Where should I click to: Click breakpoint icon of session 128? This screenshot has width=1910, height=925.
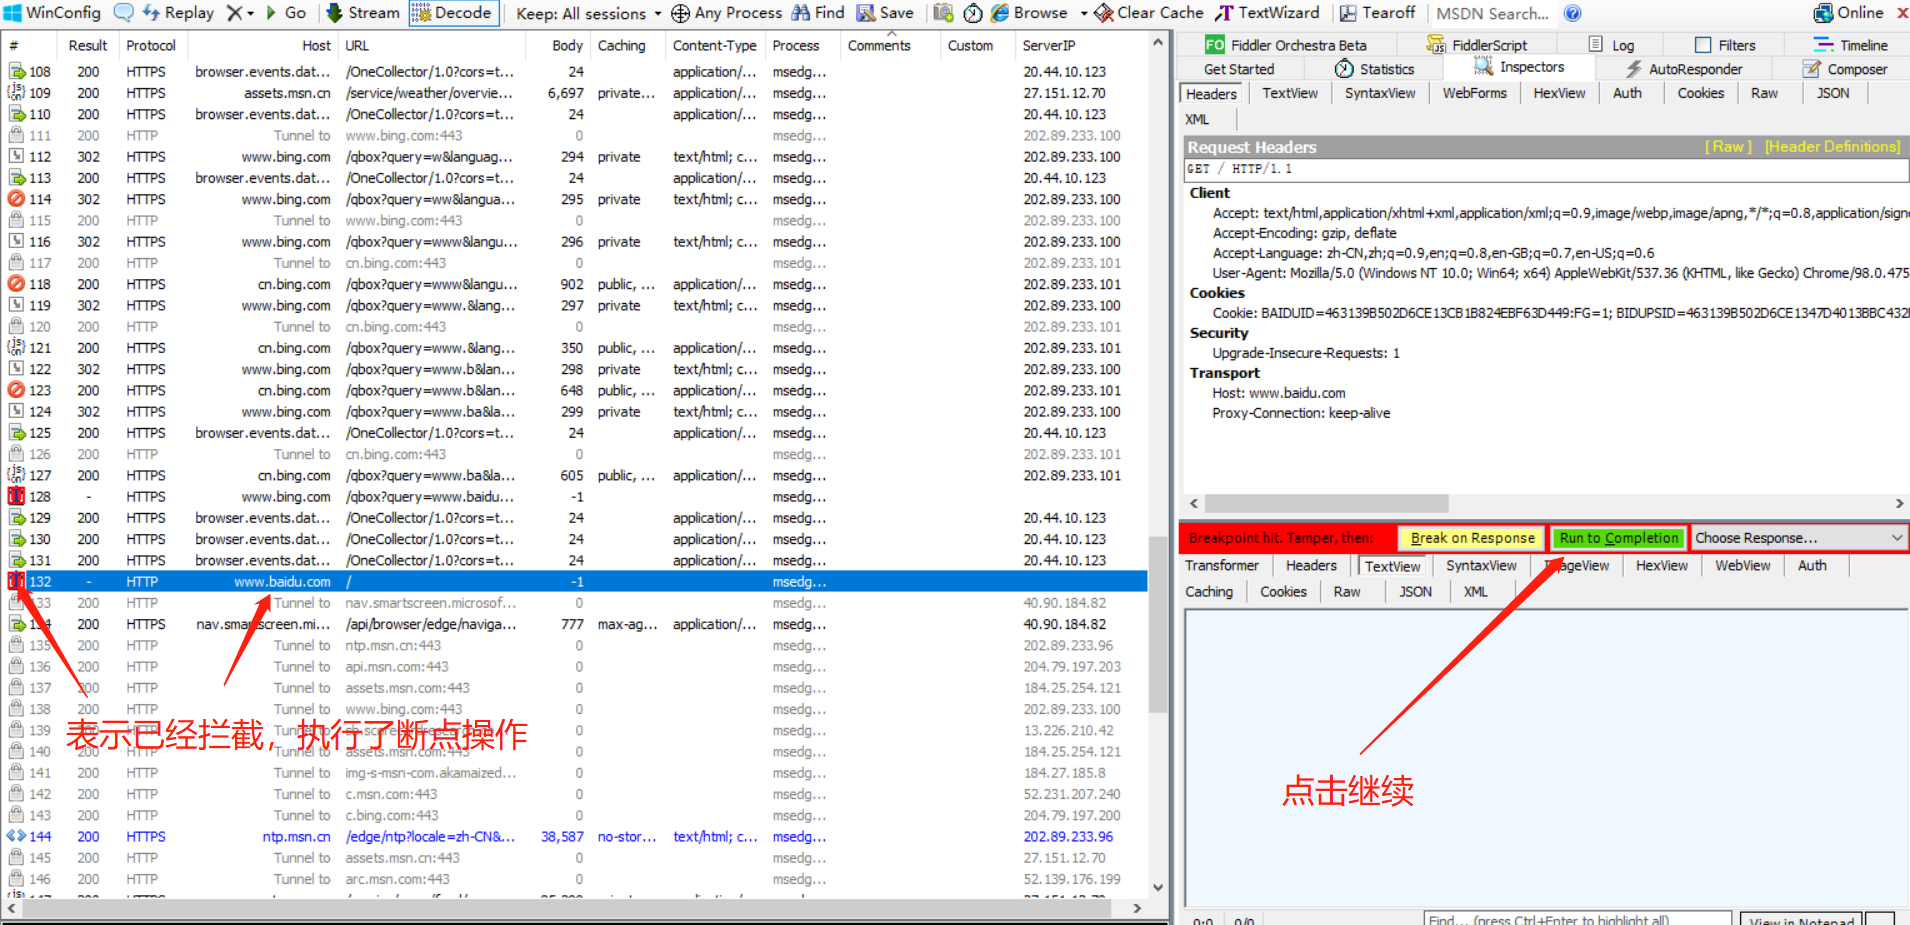click(x=16, y=496)
